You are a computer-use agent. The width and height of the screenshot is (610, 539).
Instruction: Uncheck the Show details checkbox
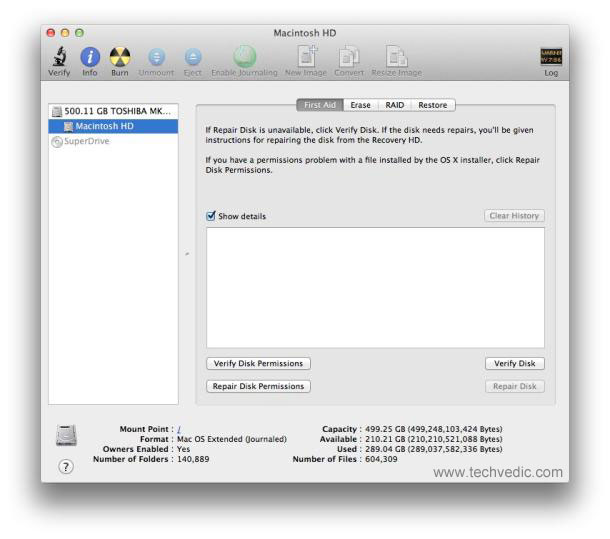click(210, 216)
